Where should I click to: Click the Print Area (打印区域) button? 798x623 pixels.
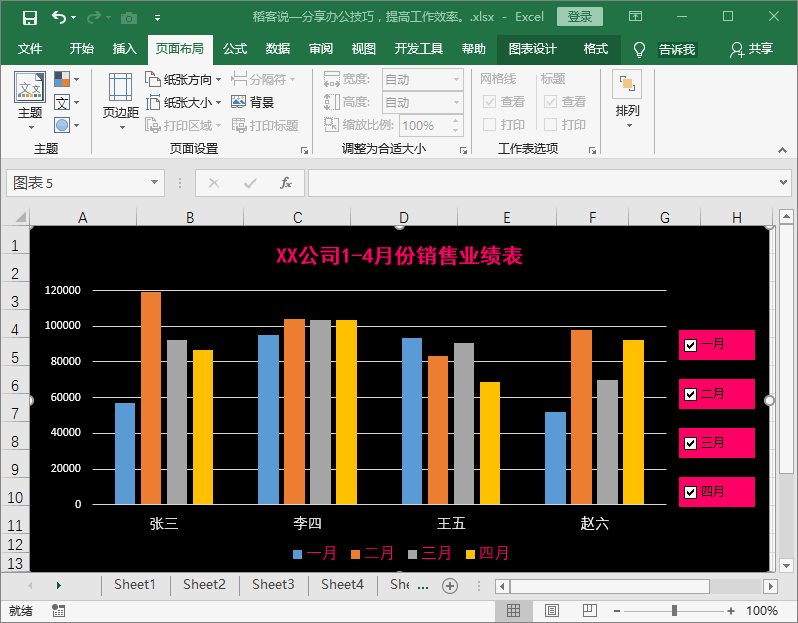(x=183, y=125)
